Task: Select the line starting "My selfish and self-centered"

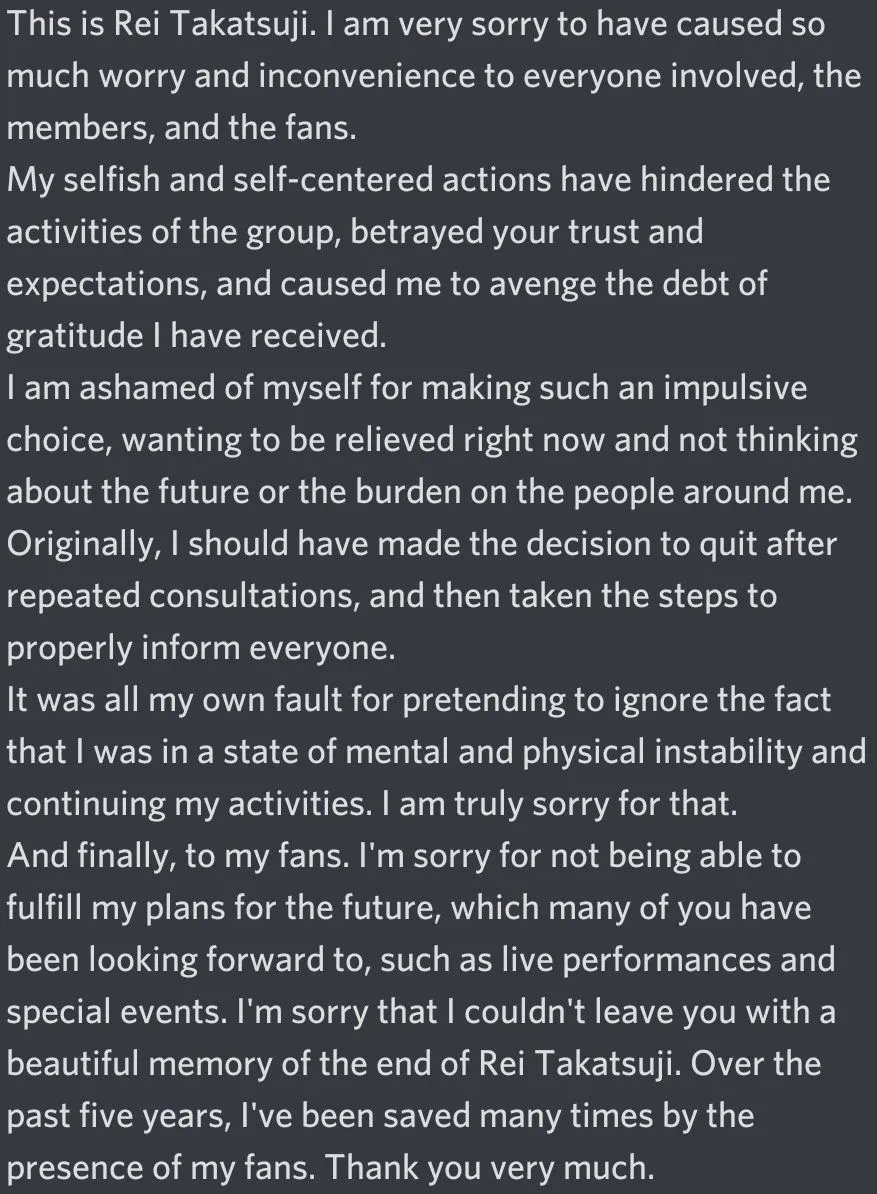Action: [x=419, y=180]
